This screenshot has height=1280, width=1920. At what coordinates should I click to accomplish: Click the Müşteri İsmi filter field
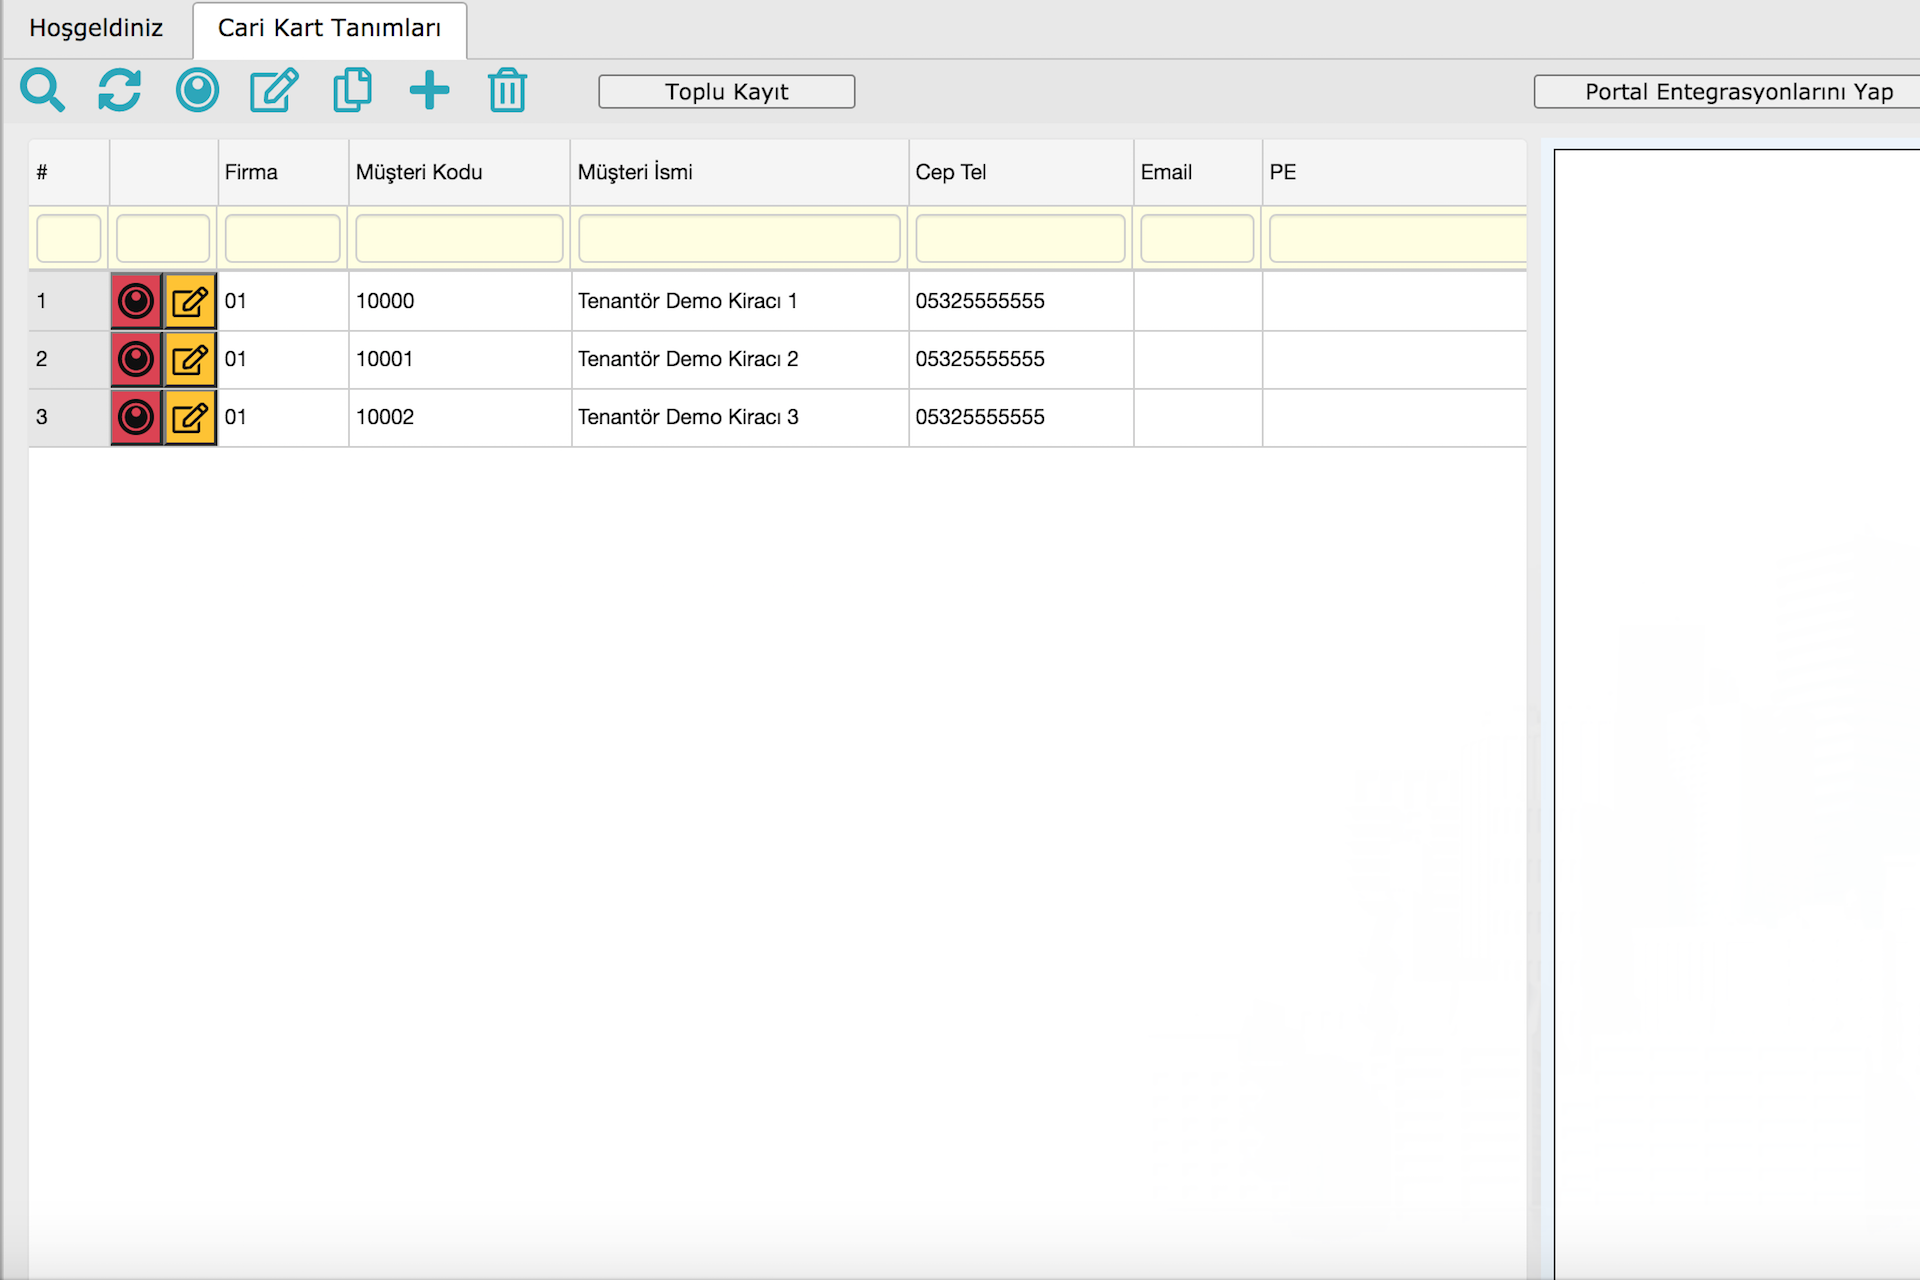[x=738, y=239]
